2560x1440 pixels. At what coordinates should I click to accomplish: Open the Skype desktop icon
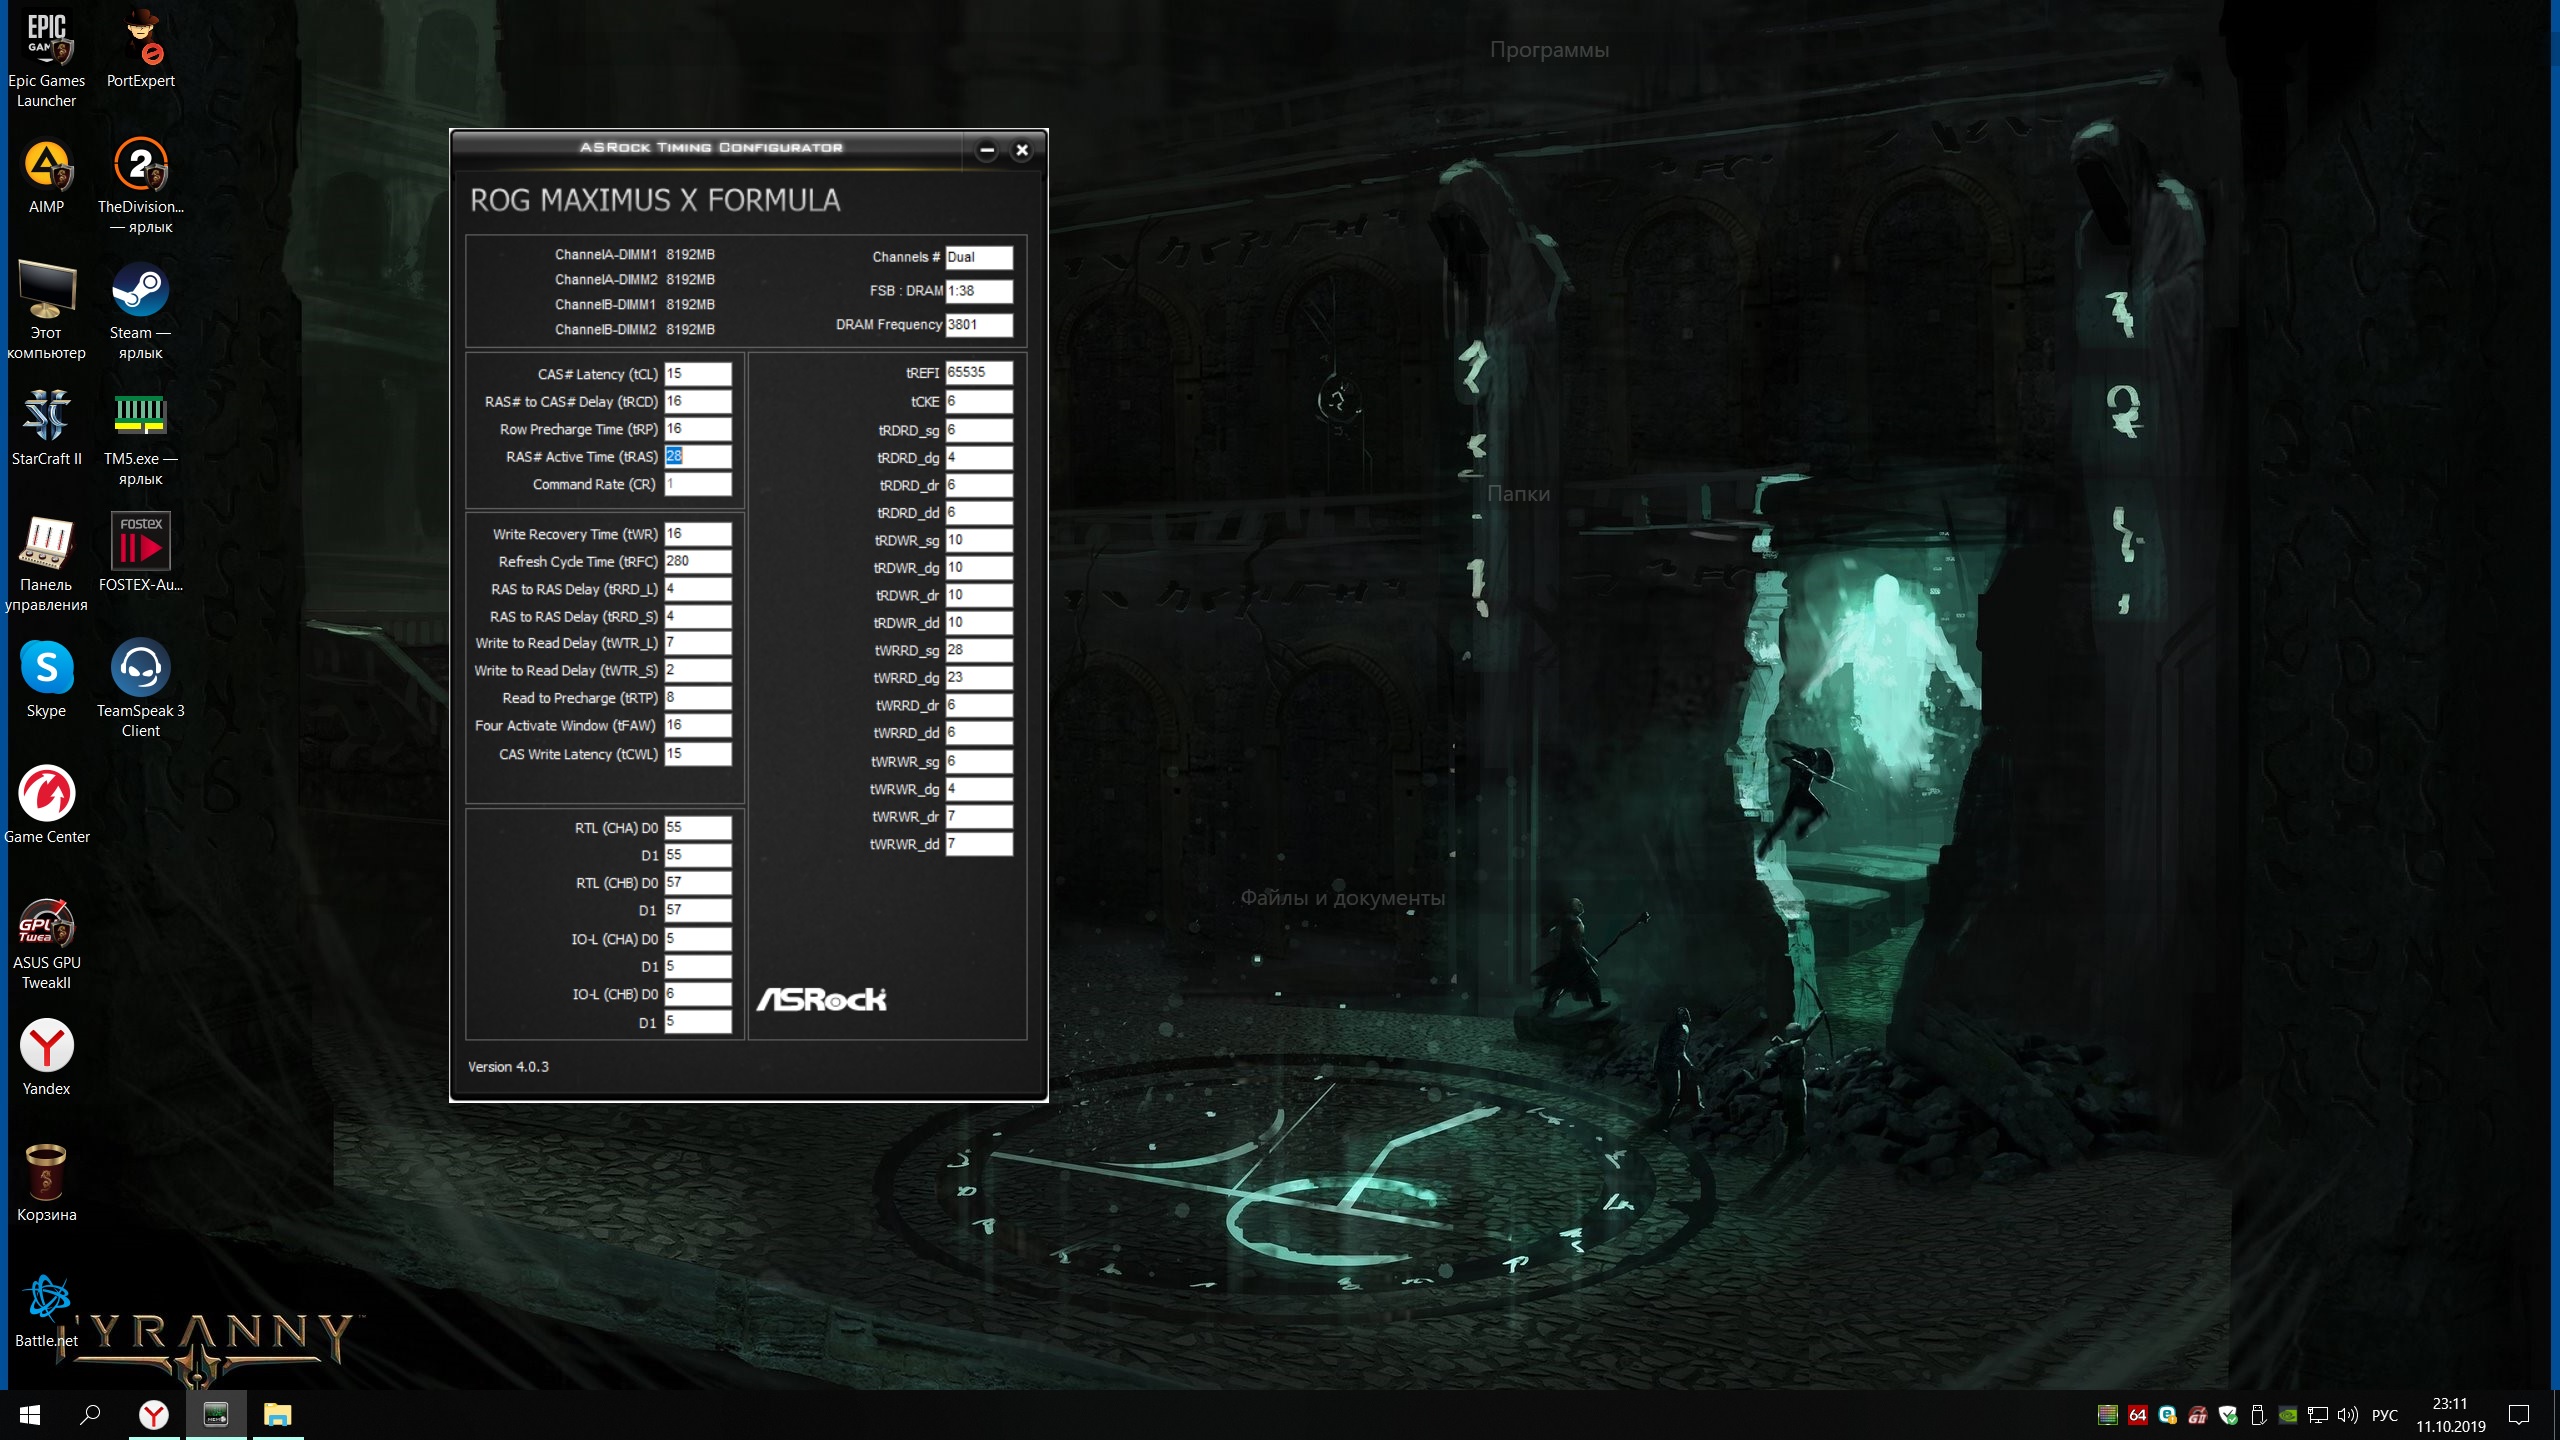pos(46,668)
